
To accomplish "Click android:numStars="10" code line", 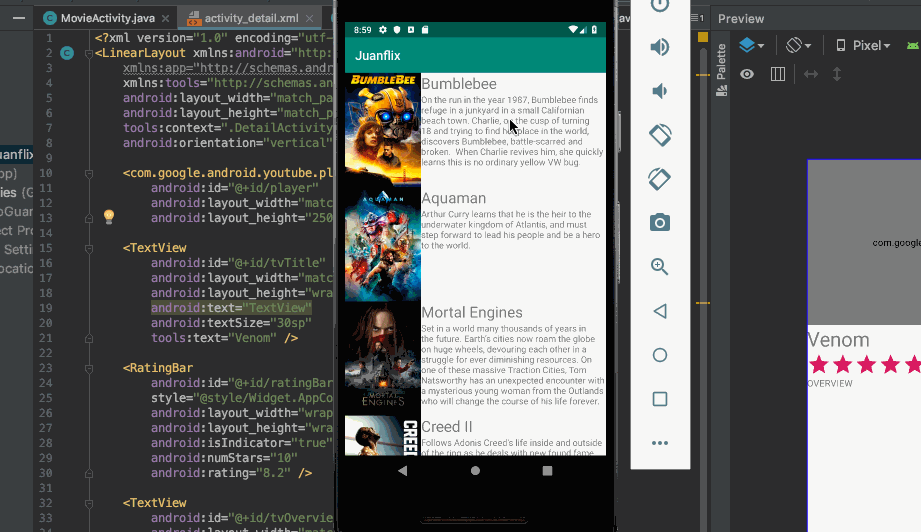I will (x=224, y=458).
